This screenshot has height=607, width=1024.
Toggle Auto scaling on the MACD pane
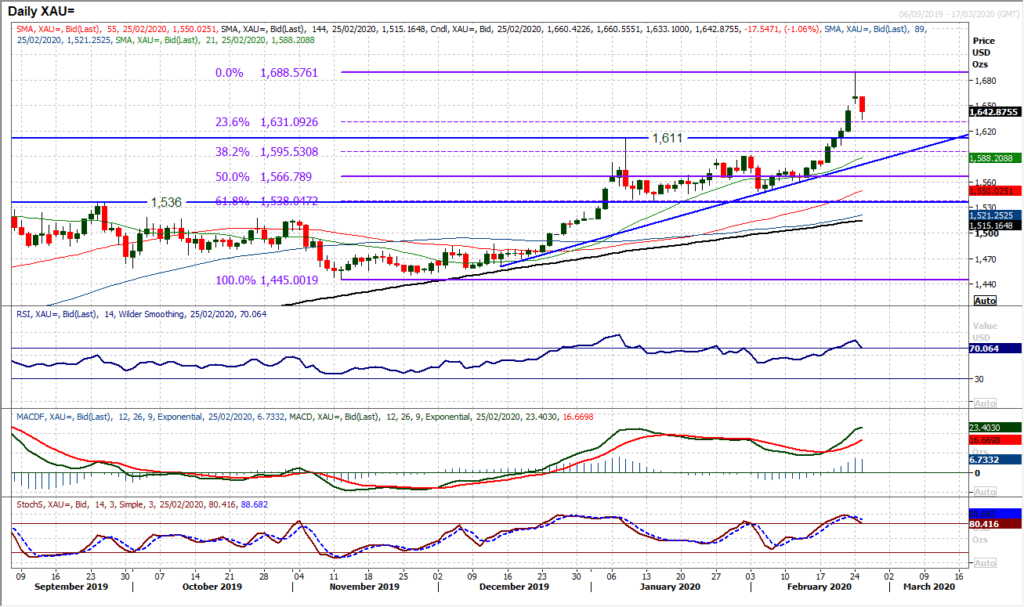(986, 491)
